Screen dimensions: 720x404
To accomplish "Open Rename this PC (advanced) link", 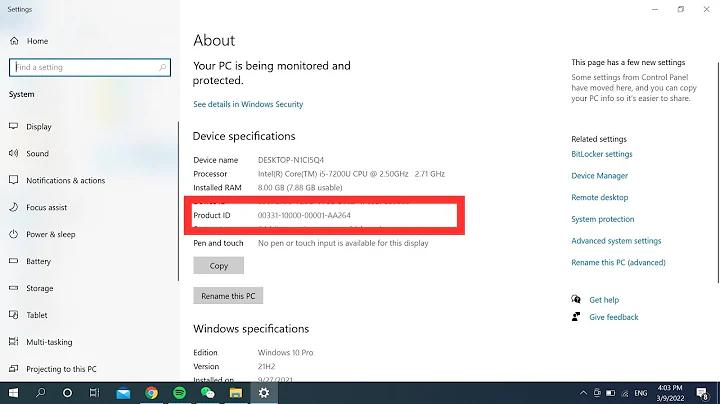I will point(618,263).
